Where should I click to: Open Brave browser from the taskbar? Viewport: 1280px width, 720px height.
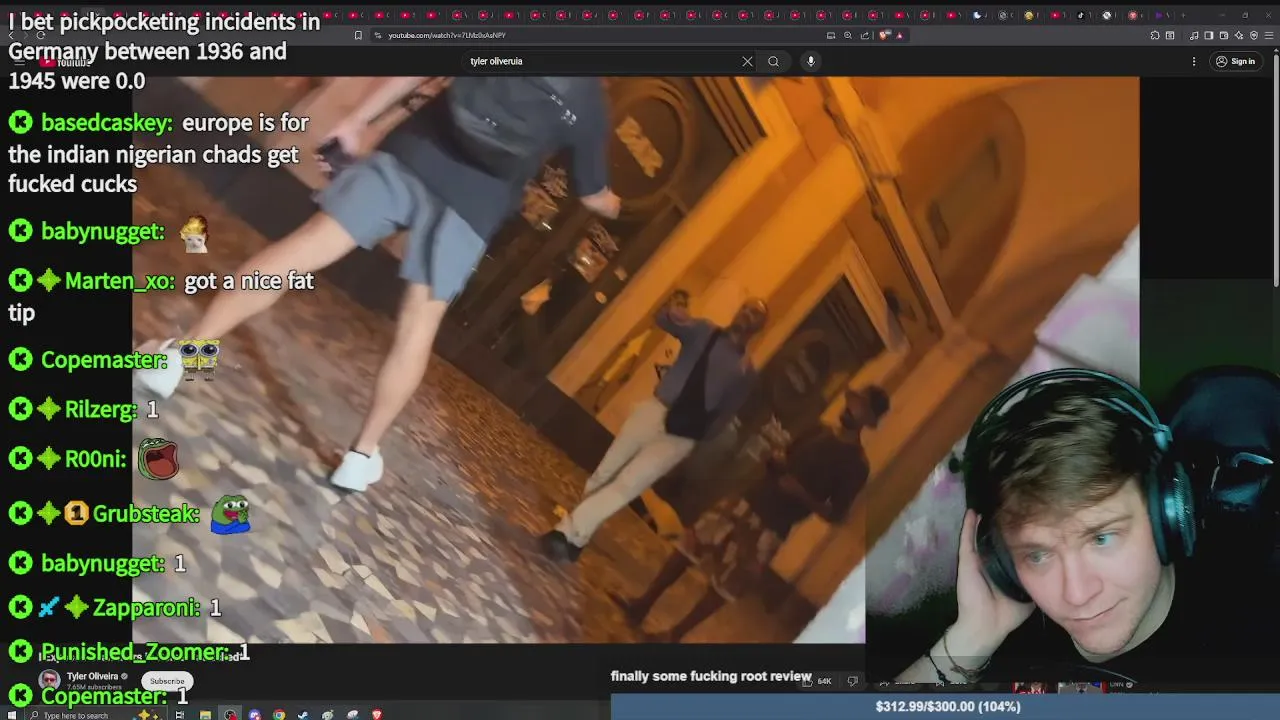tap(377, 715)
